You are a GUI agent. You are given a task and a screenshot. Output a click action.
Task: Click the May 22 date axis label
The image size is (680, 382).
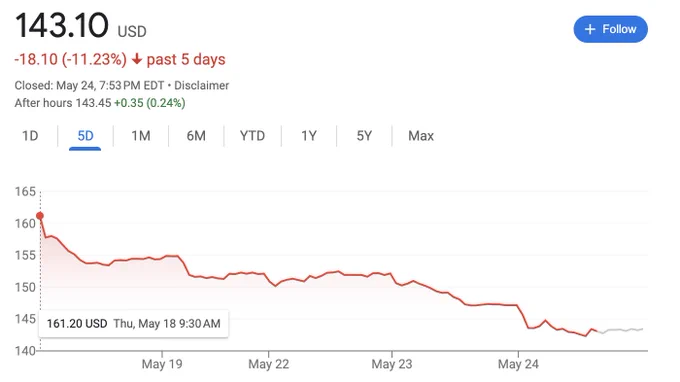(x=268, y=364)
